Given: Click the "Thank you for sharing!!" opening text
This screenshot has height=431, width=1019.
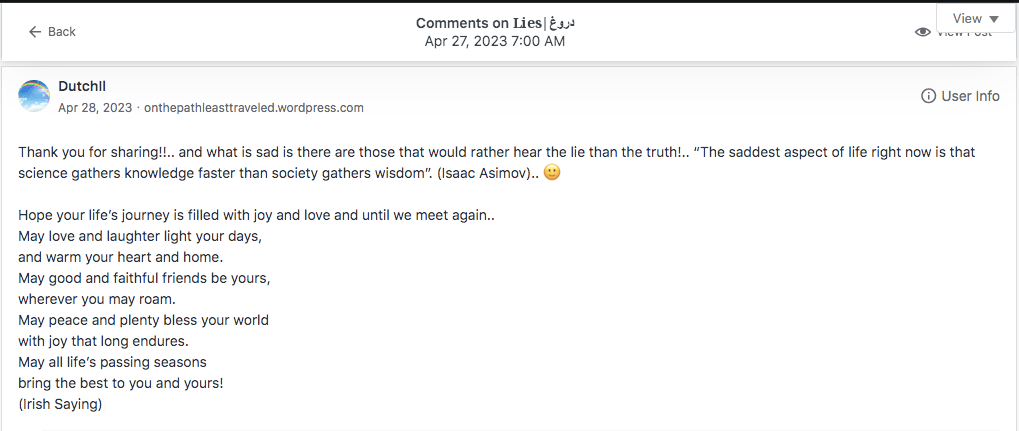Looking at the screenshot, I should (94, 152).
